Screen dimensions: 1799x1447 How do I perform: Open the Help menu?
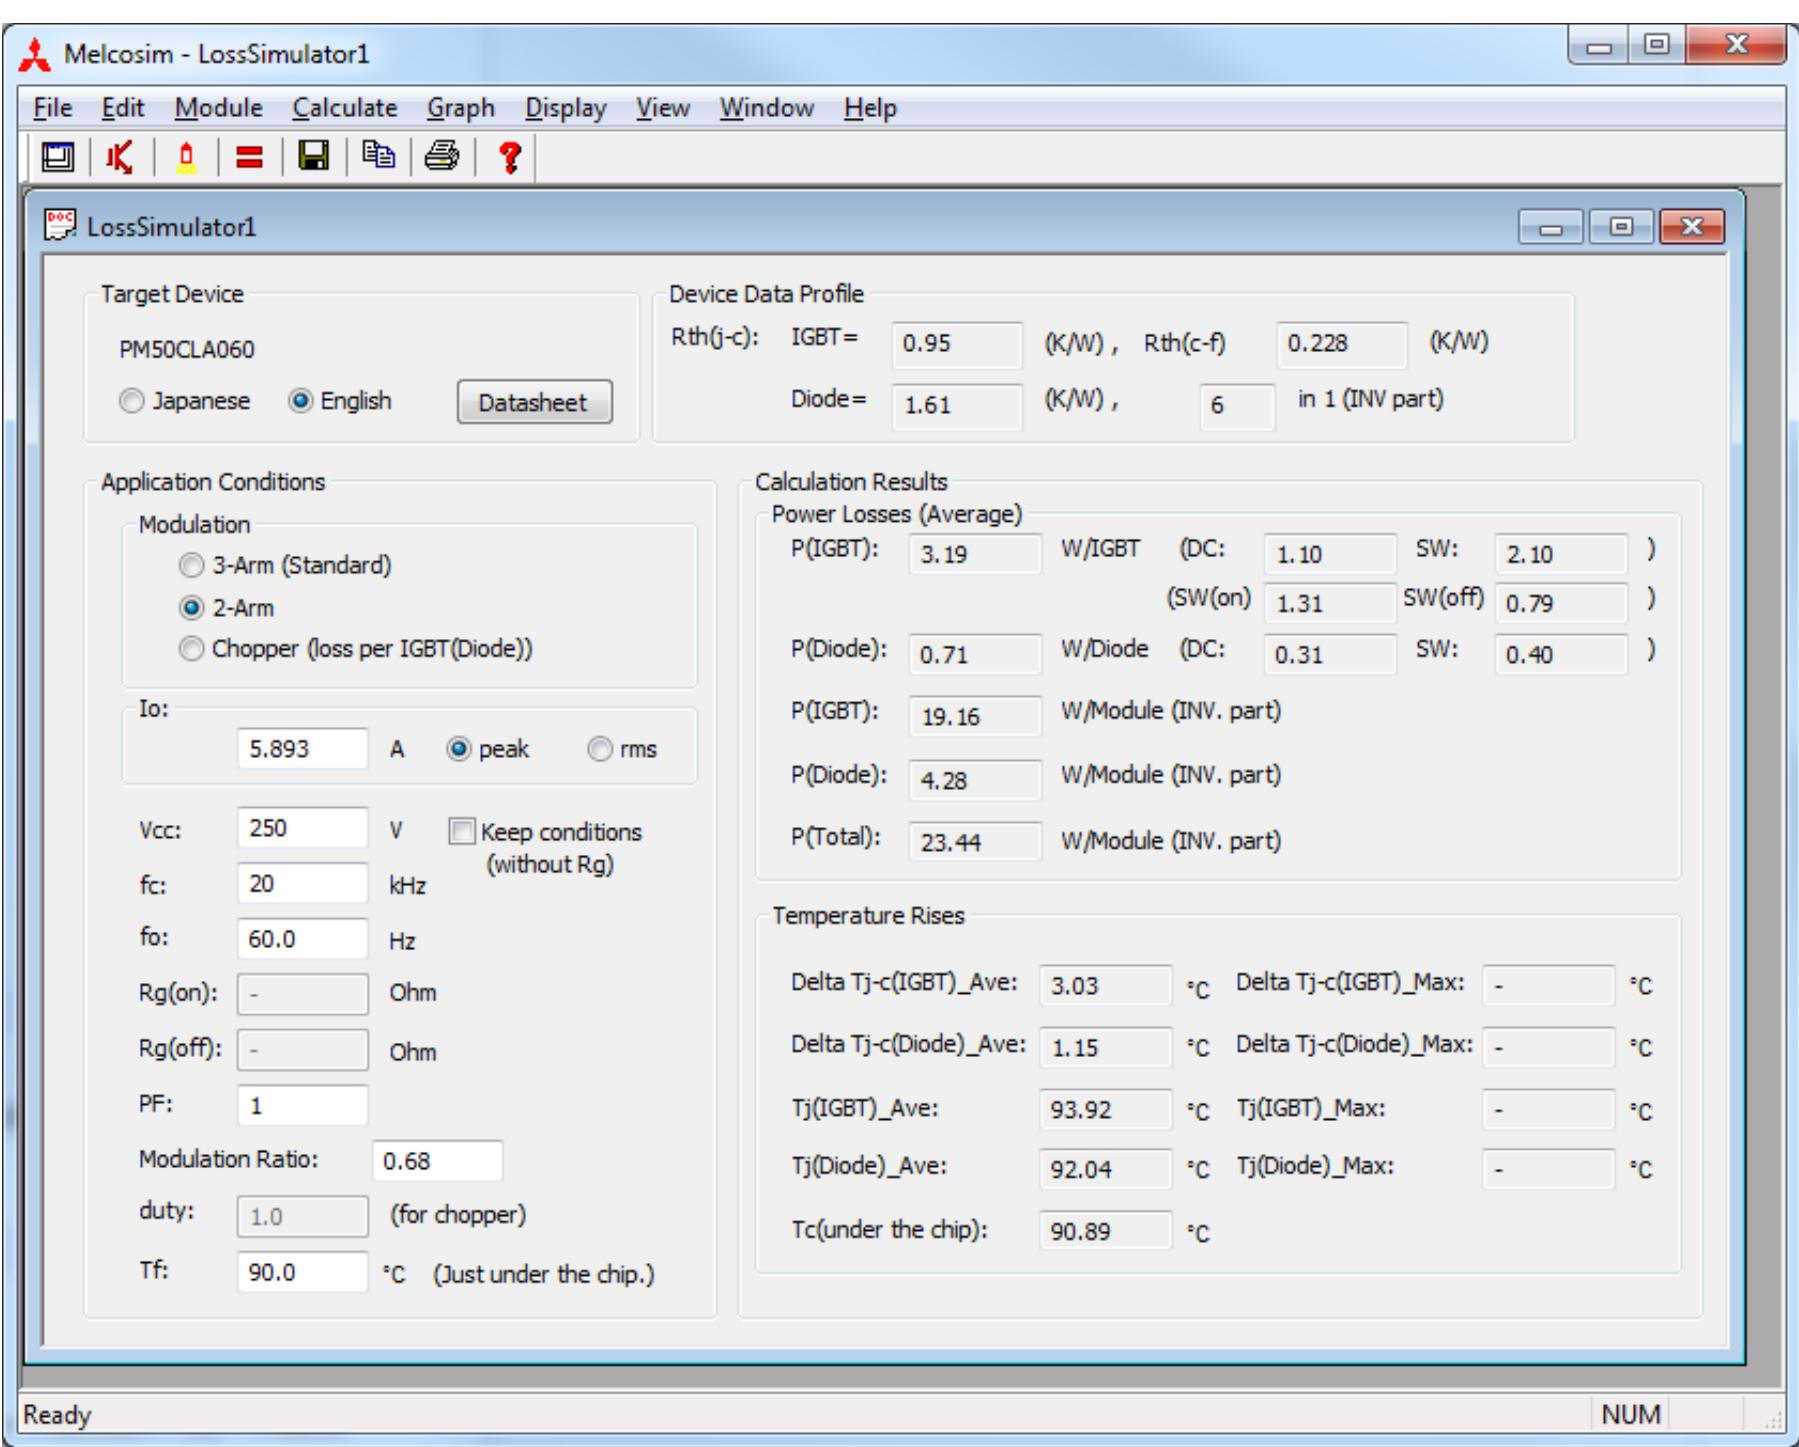(870, 108)
